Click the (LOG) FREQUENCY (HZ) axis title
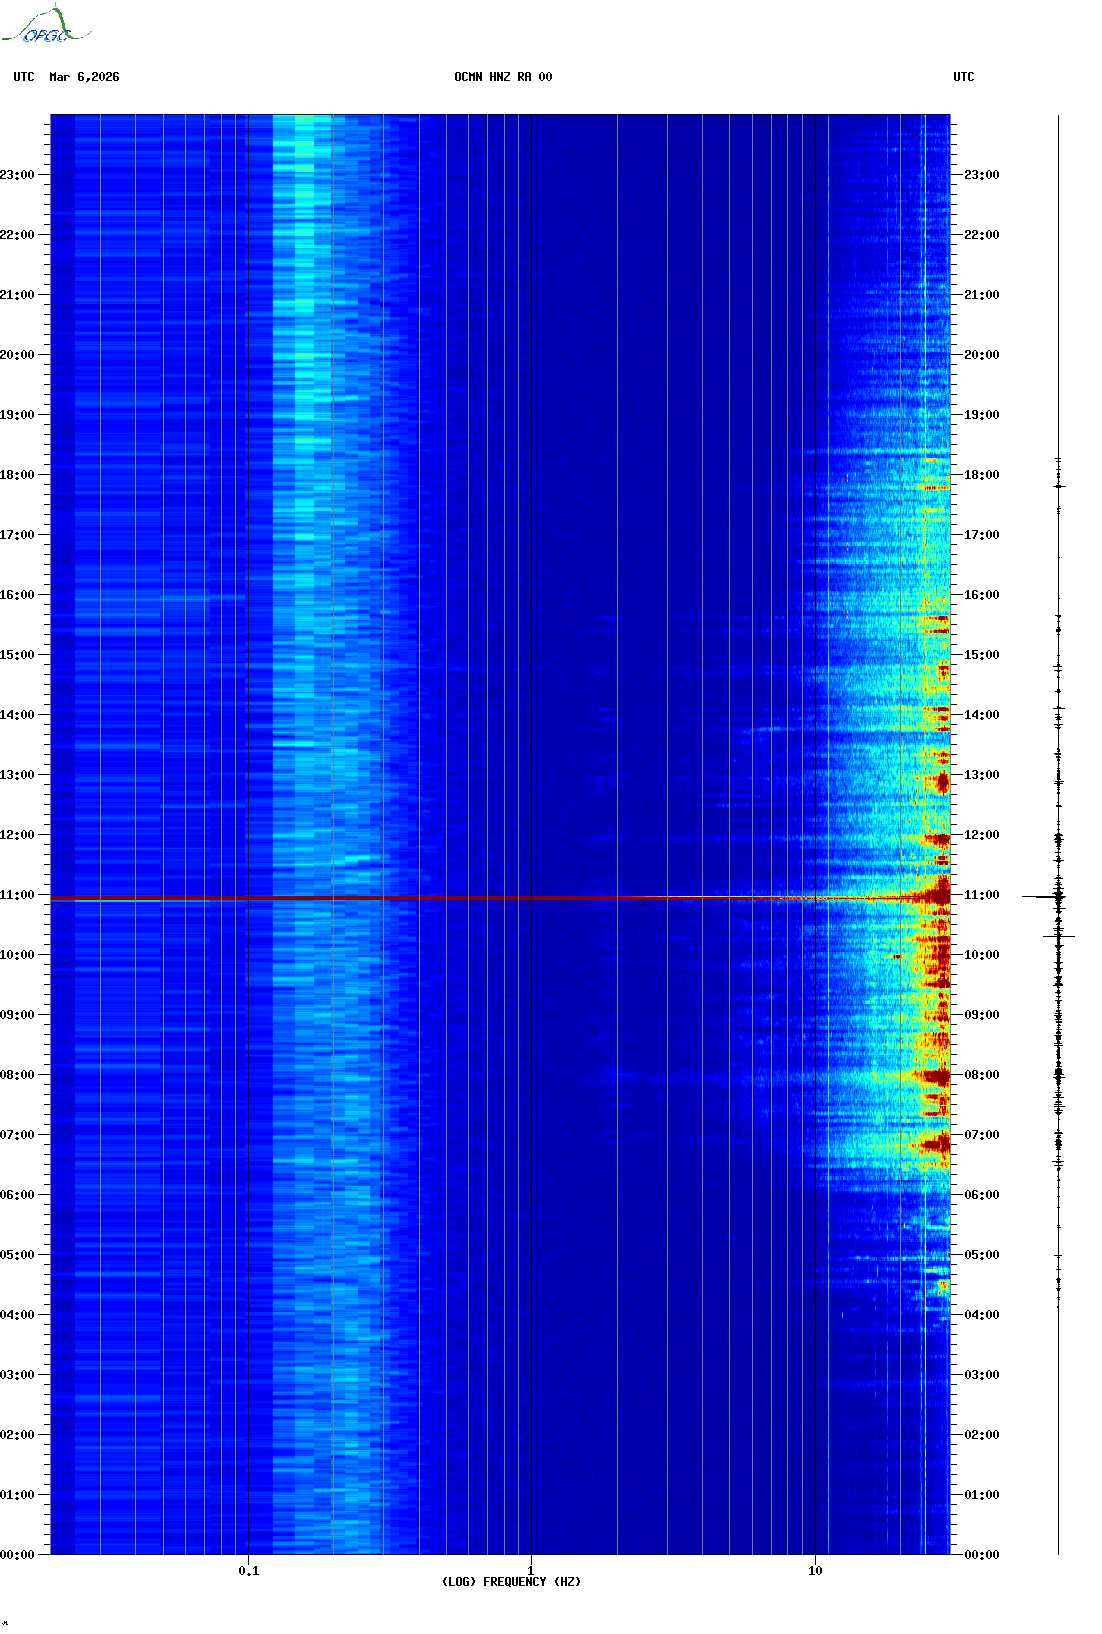The image size is (1102, 1634). [x=511, y=1582]
